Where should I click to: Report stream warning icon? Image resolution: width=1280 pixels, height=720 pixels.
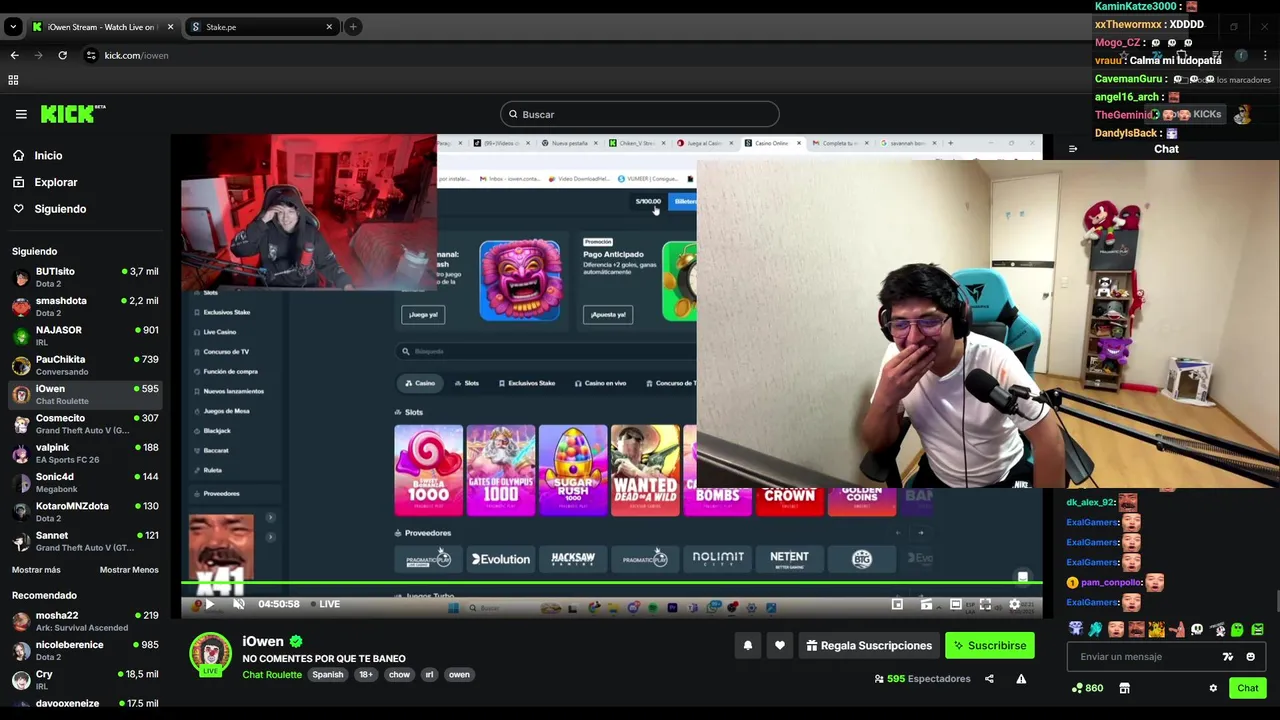(1021, 679)
